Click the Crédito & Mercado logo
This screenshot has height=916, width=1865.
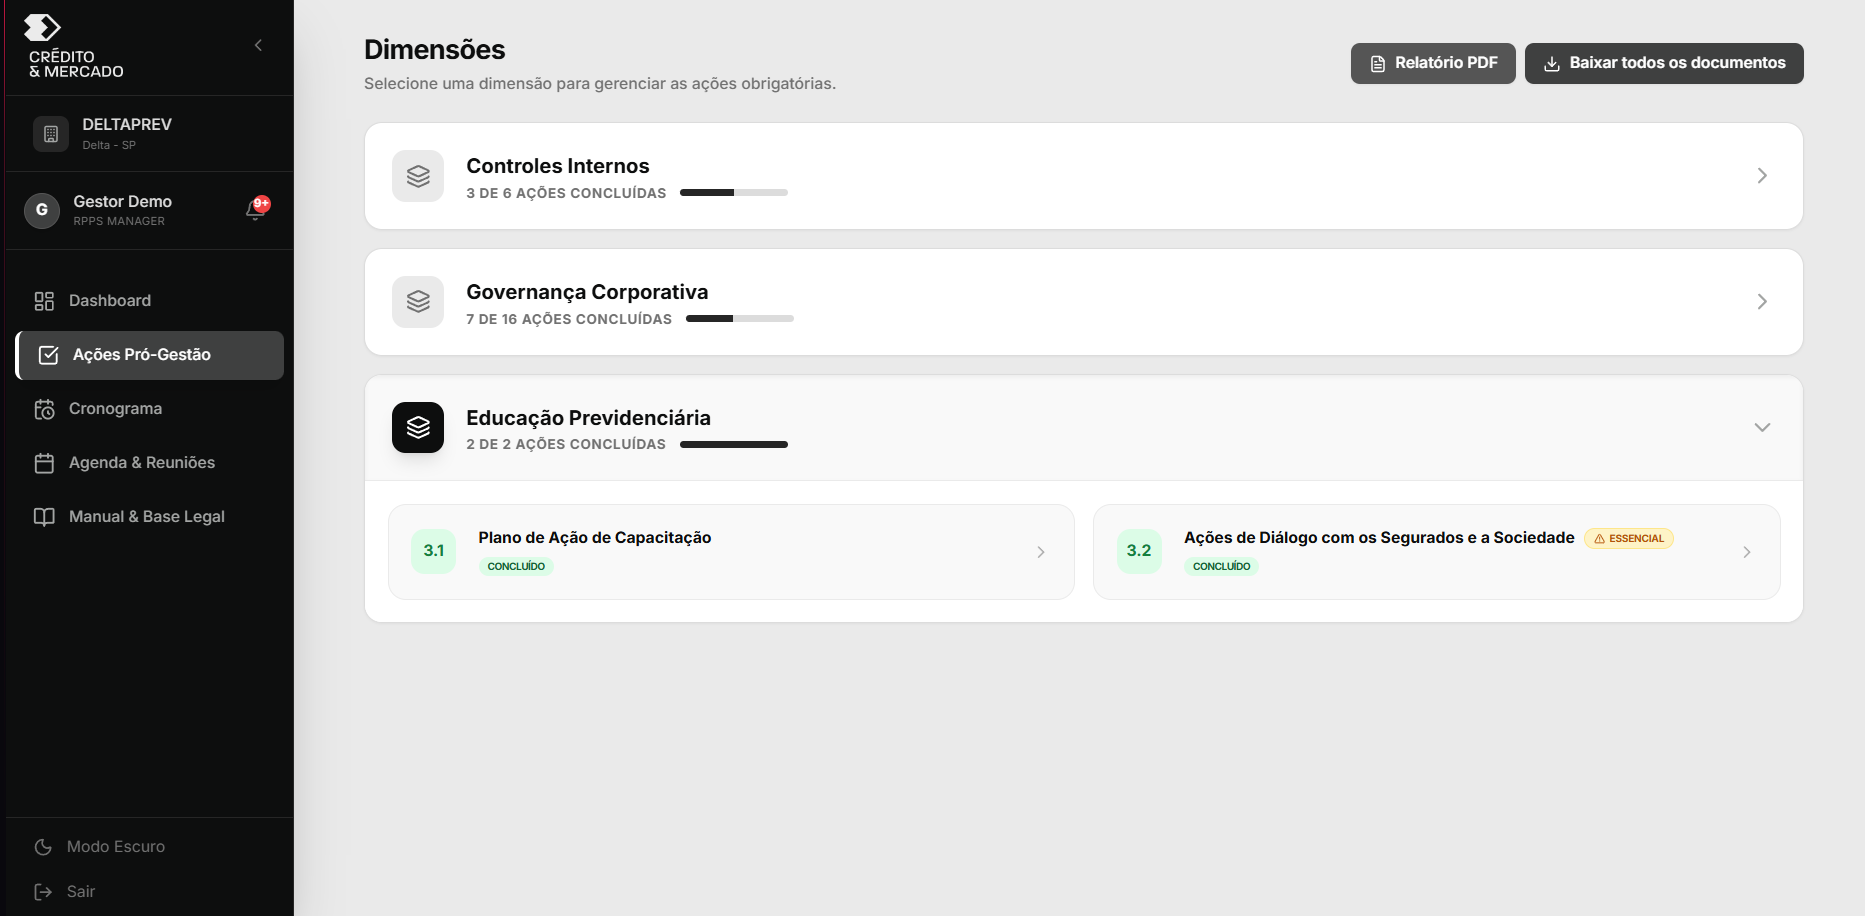[75, 46]
